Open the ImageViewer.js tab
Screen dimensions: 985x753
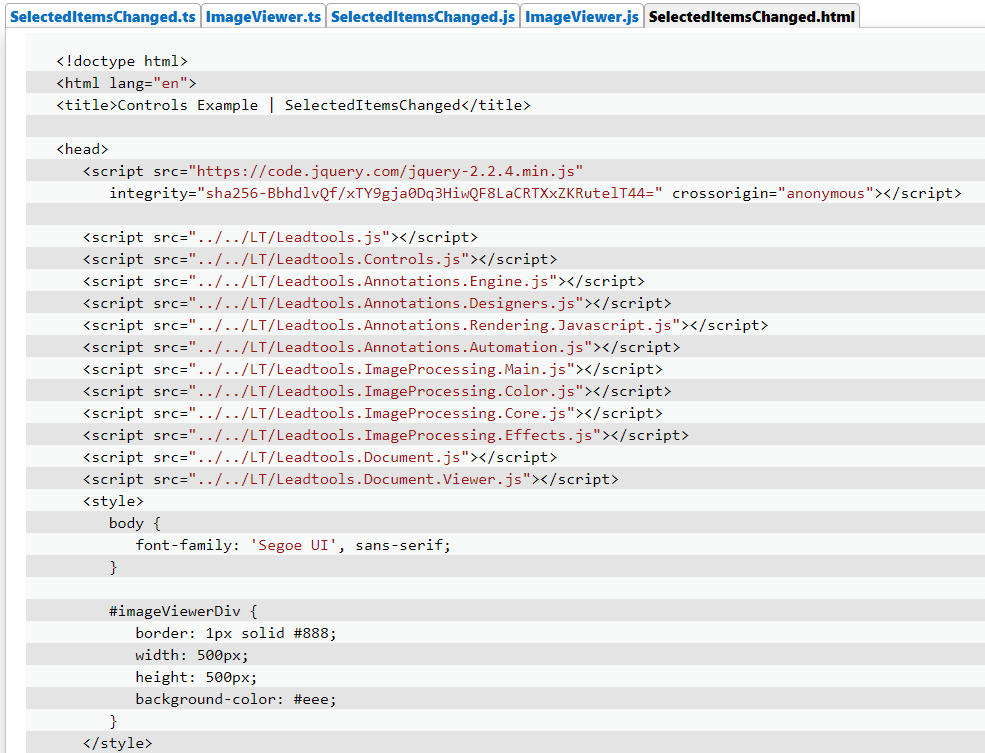click(x=582, y=17)
